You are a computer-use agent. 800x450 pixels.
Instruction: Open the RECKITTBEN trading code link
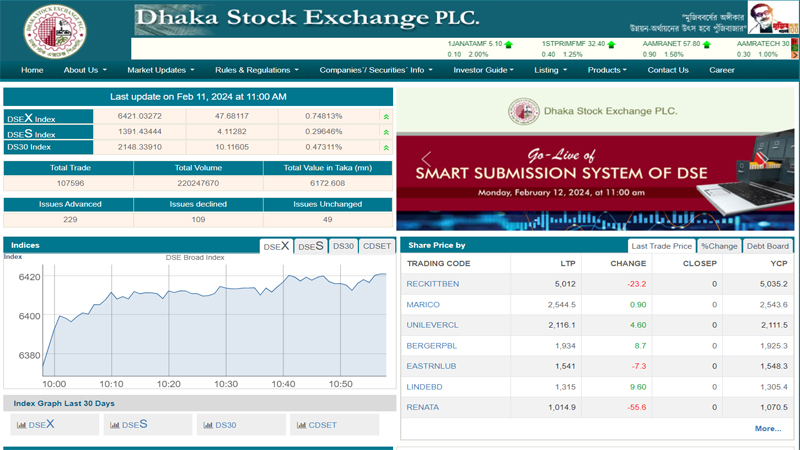coord(433,284)
